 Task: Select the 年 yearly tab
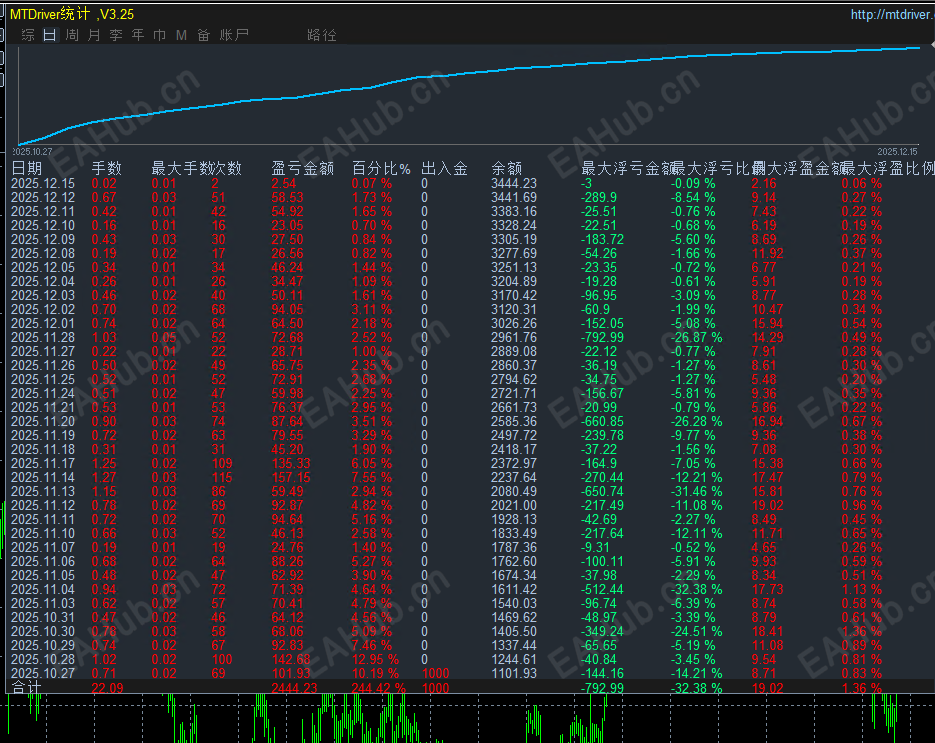[x=138, y=35]
